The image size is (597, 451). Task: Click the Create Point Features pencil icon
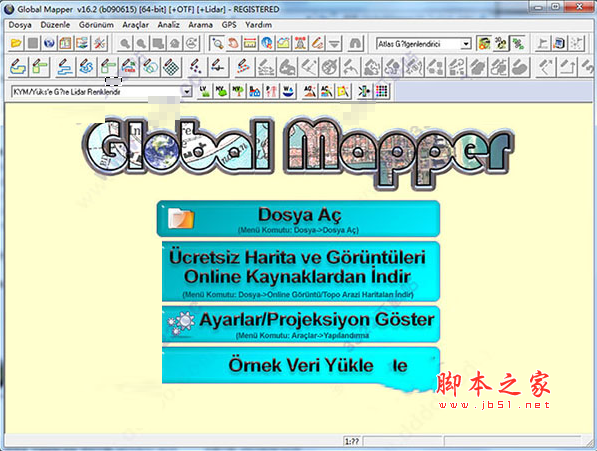[195, 67]
